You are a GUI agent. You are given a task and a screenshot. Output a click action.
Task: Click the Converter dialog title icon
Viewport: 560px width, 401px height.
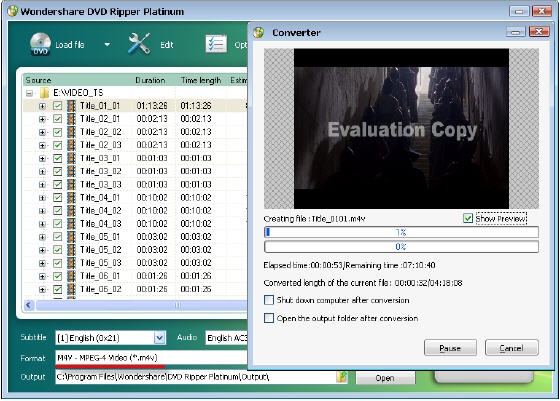coord(259,32)
